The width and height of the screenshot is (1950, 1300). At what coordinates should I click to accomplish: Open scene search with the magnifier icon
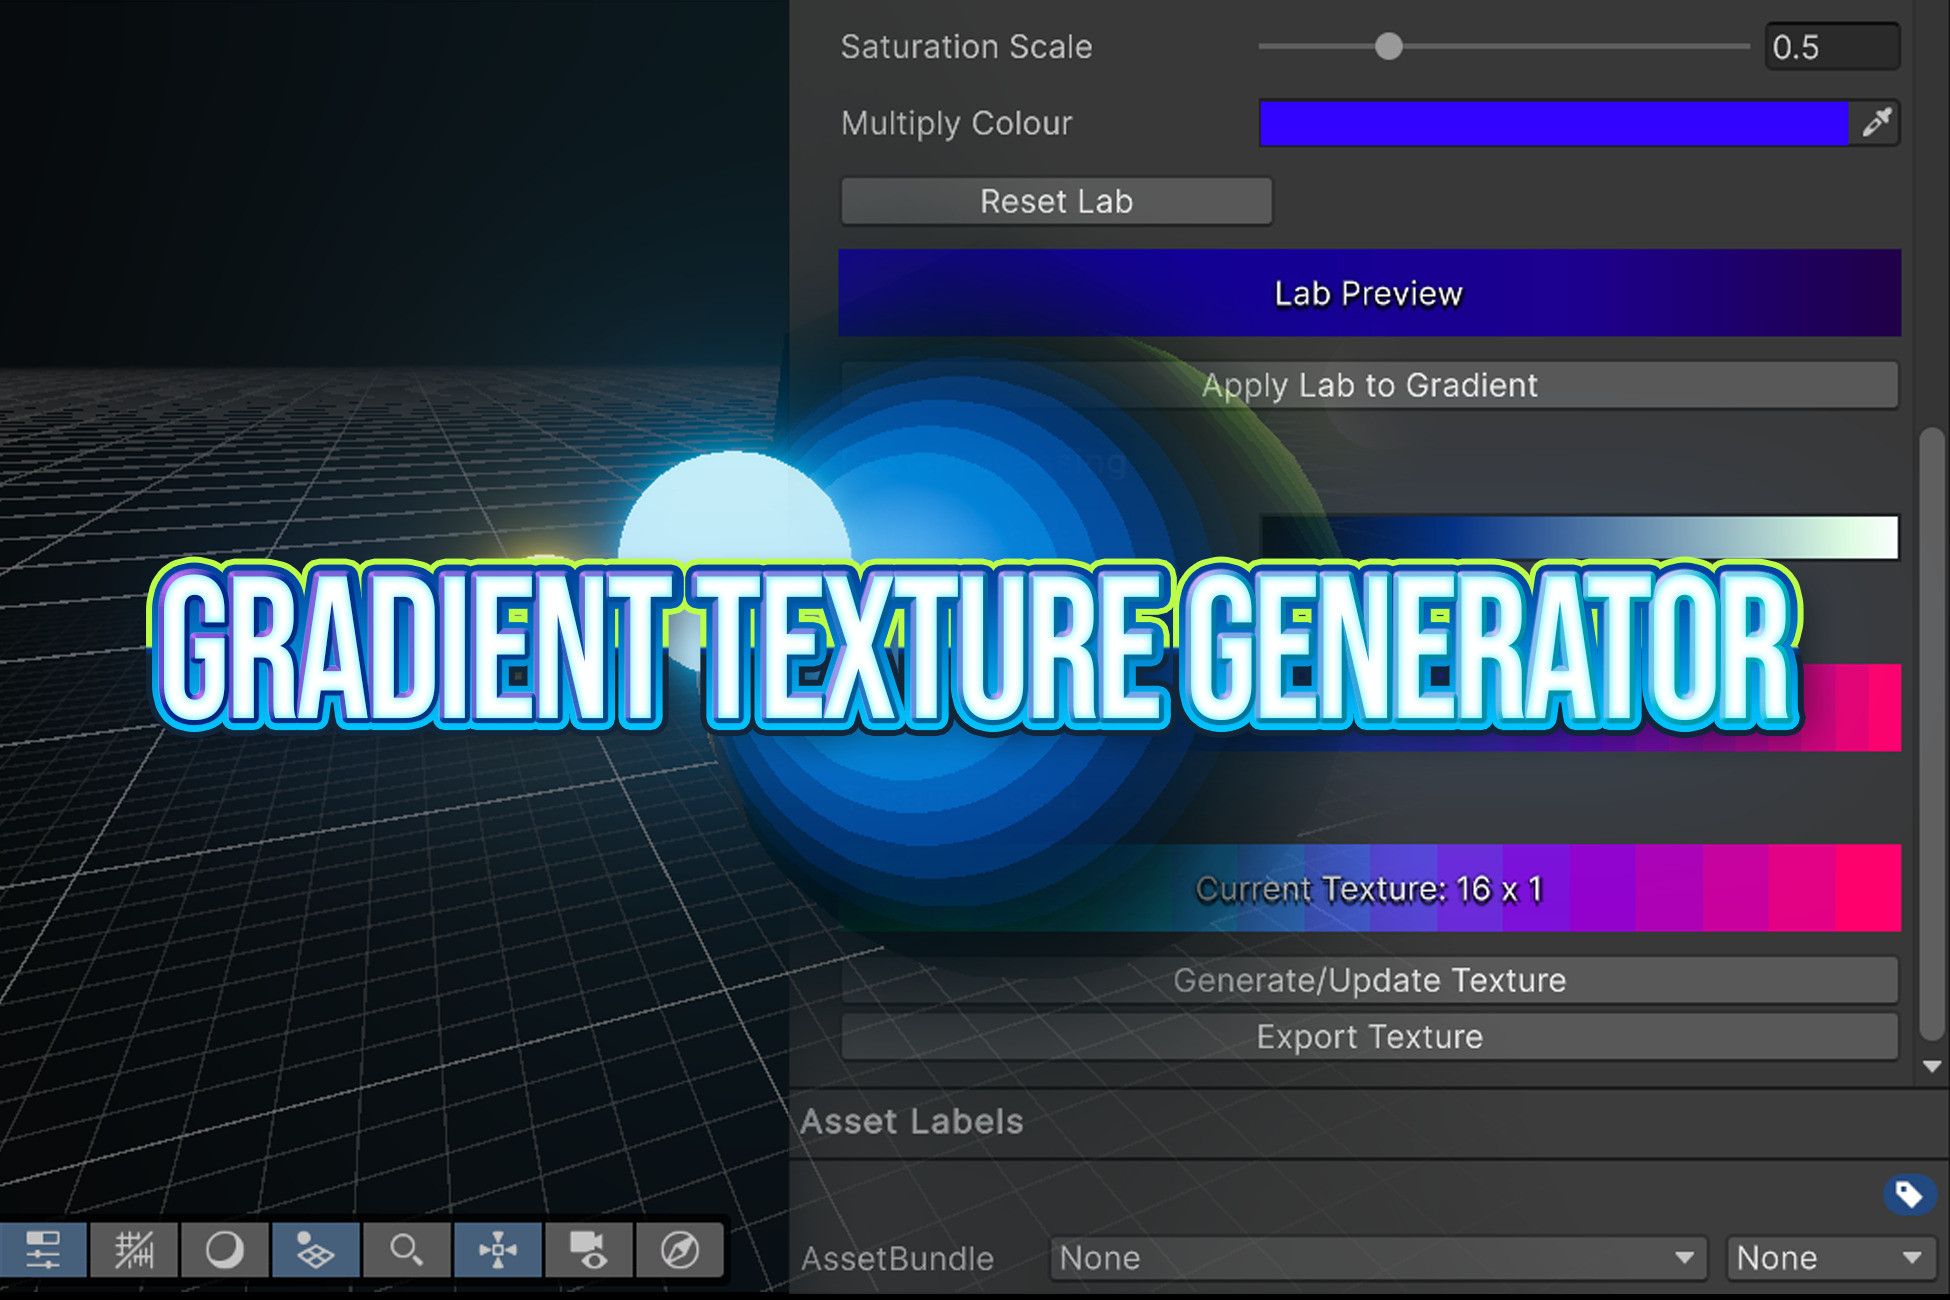[404, 1249]
